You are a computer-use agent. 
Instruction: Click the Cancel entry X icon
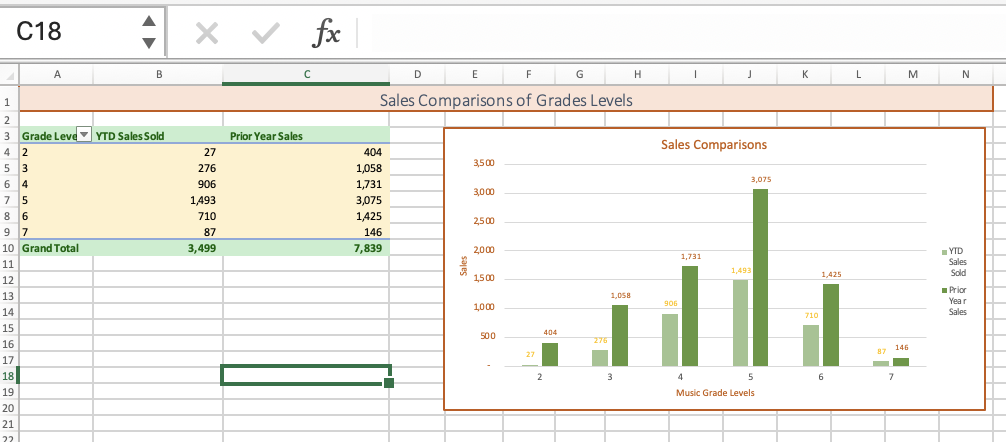[x=206, y=34]
